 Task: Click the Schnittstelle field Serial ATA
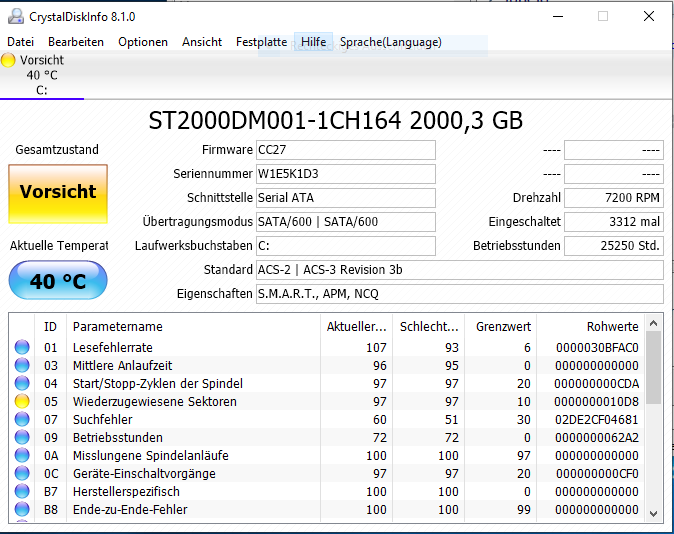tap(346, 198)
